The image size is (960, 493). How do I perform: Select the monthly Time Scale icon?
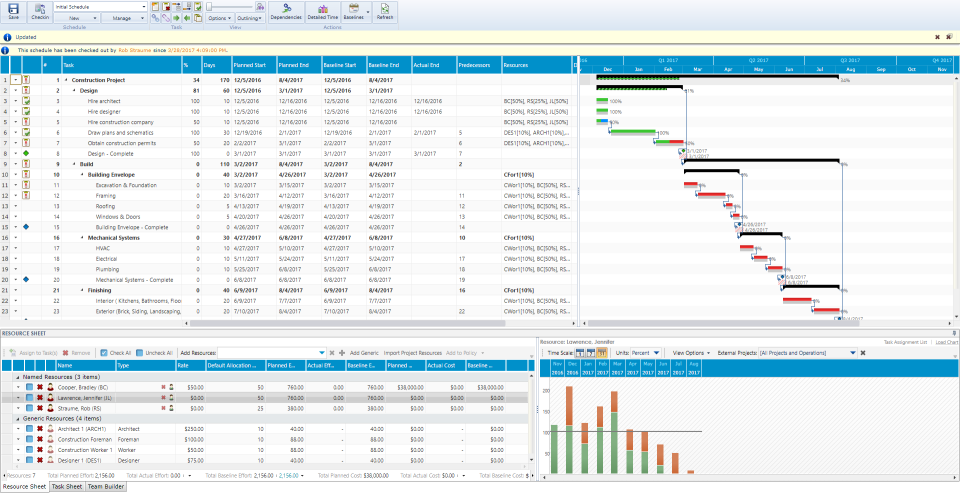tap(601, 353)
